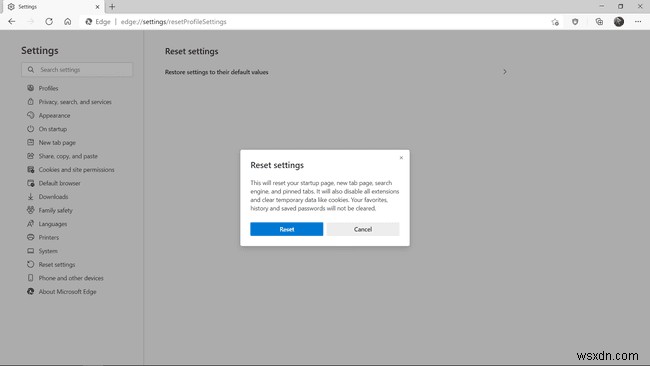Open the Collections icon

(x=599, y=22)
